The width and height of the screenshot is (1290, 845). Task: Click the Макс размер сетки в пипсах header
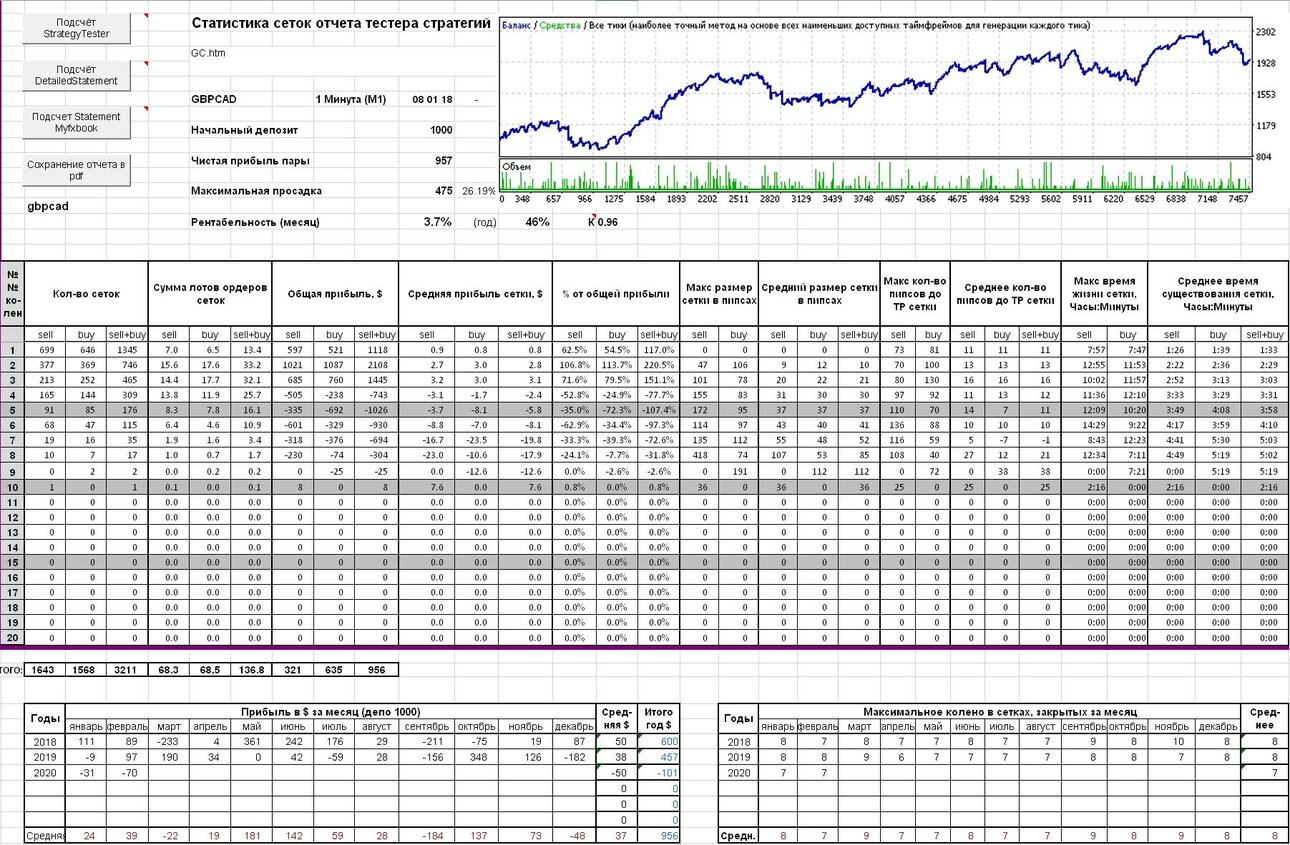pos(719,294)
